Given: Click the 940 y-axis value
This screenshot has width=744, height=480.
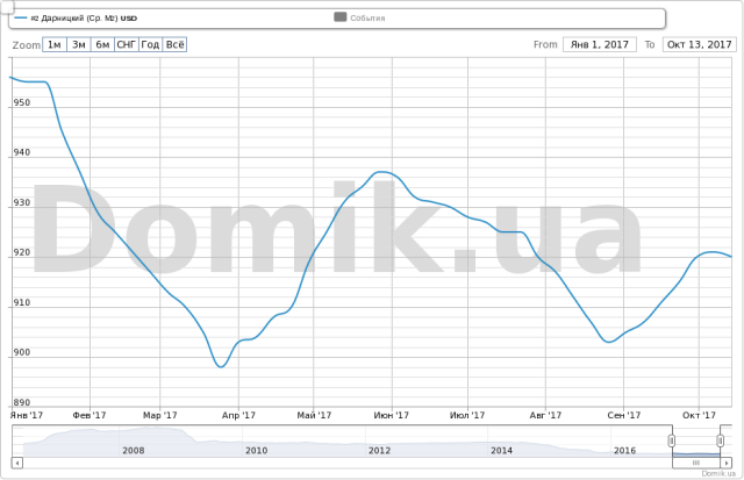Looking at the screenshot, I should coord(21,152).
